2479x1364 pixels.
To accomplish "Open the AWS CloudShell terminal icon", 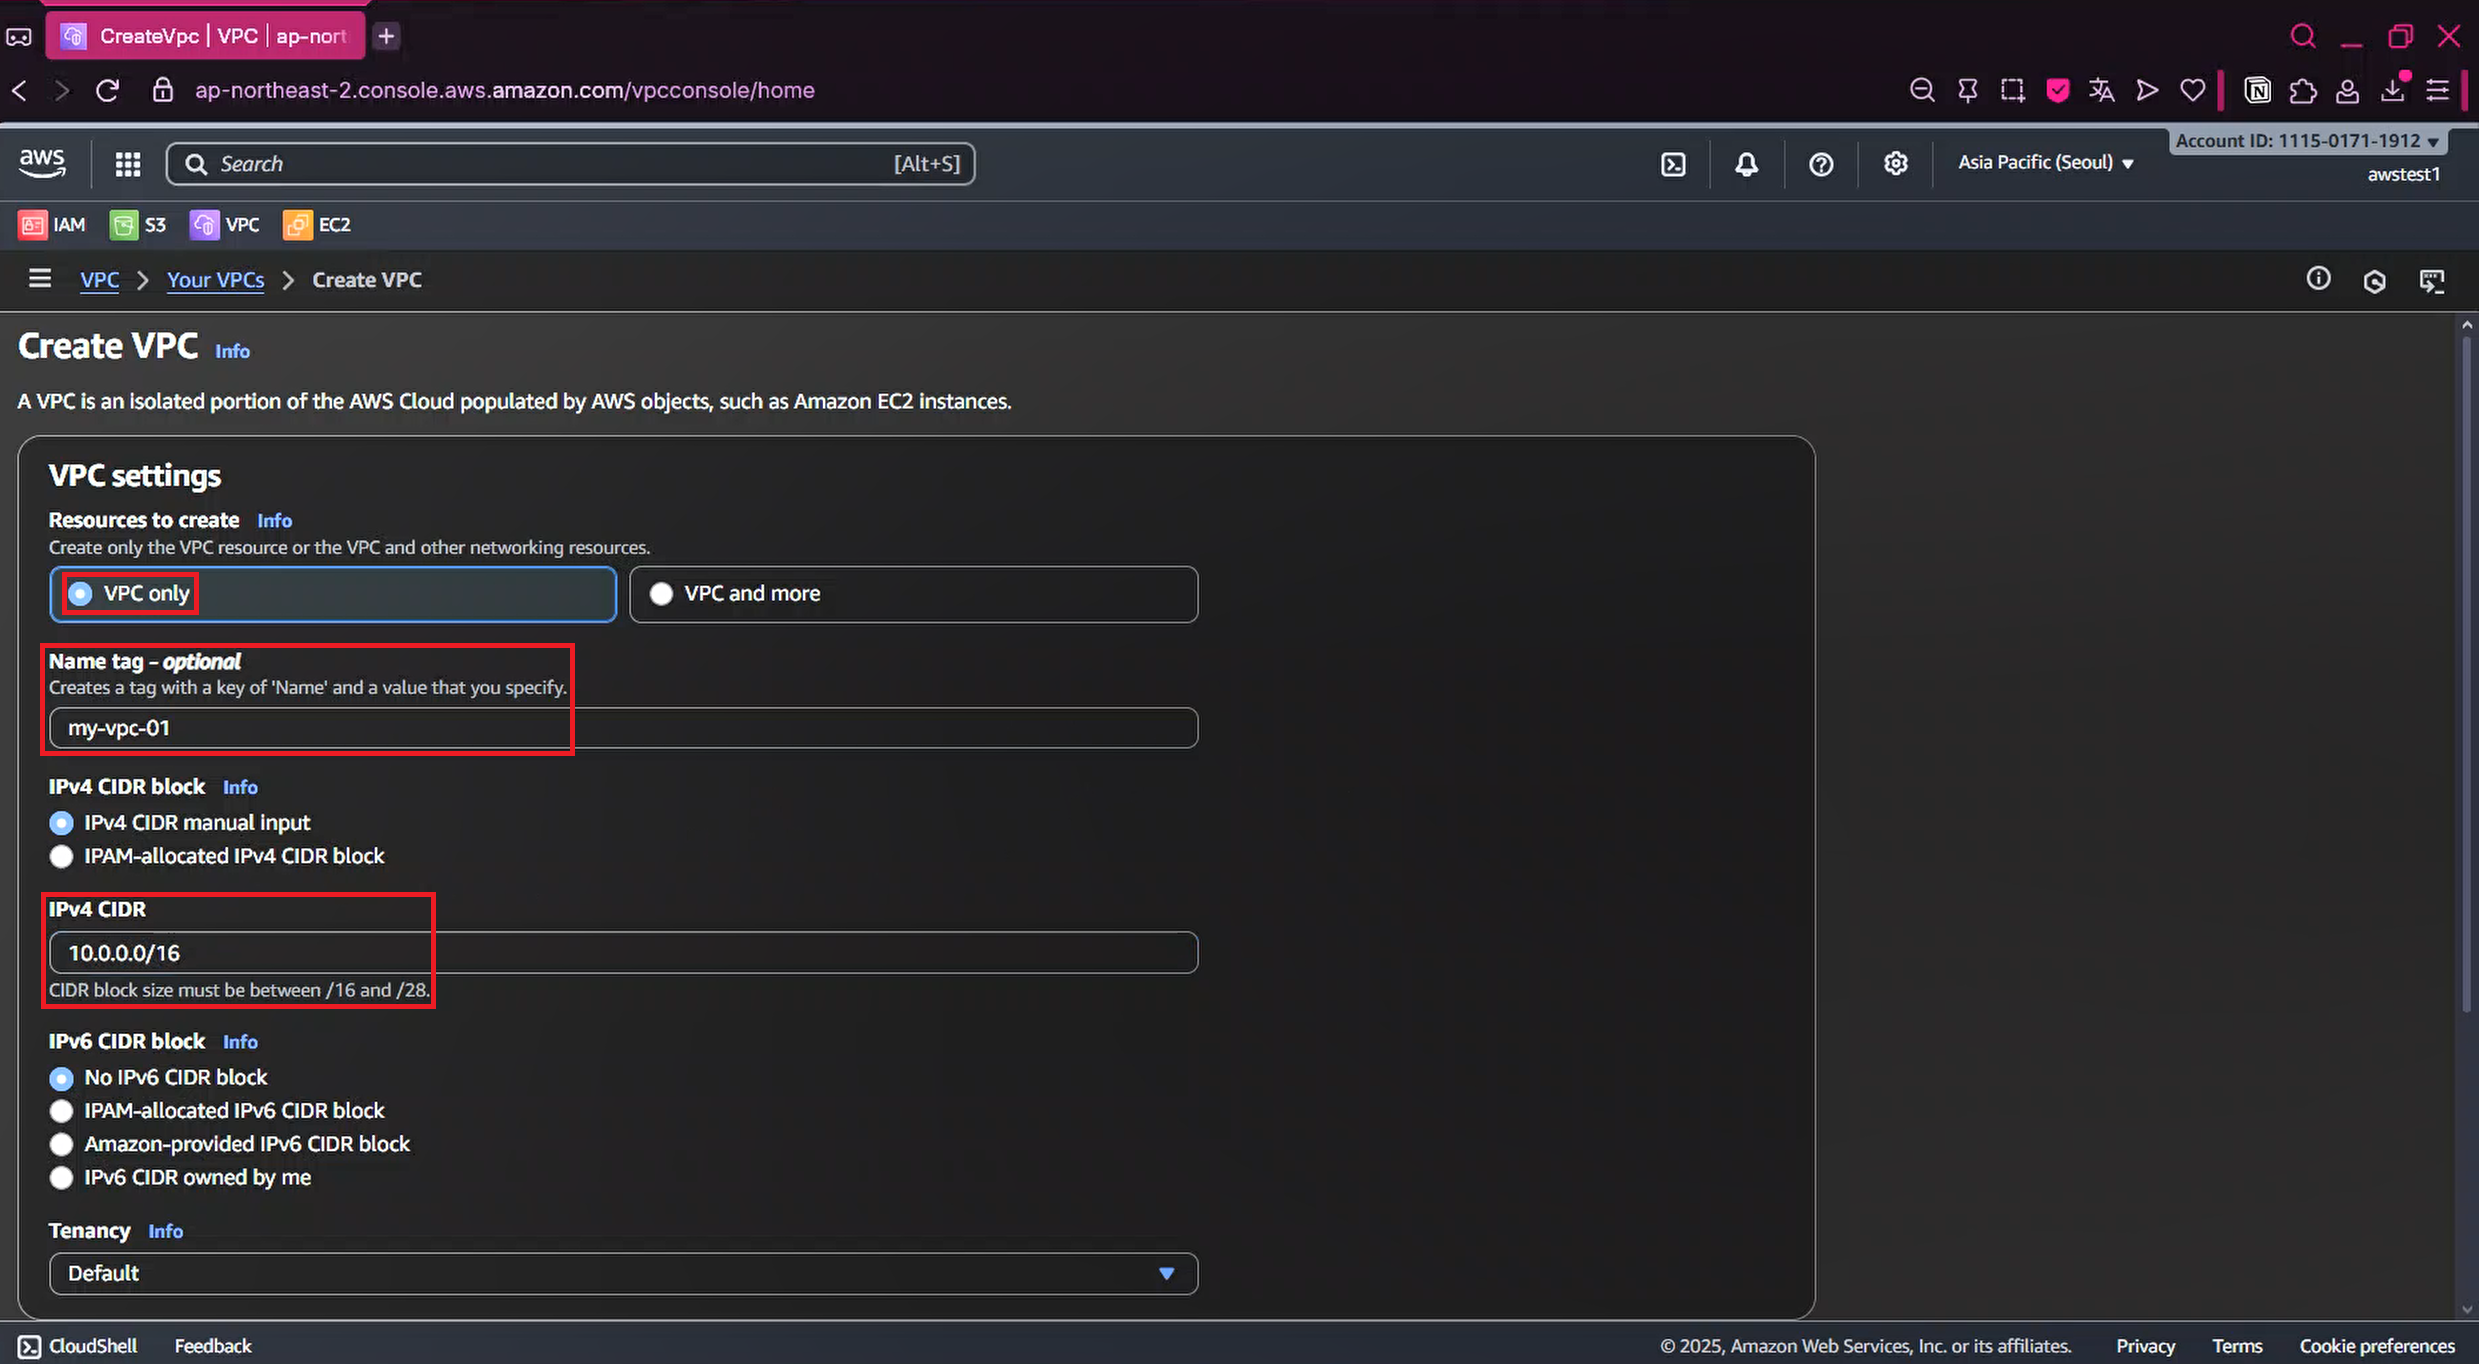I will point(1673,164).
